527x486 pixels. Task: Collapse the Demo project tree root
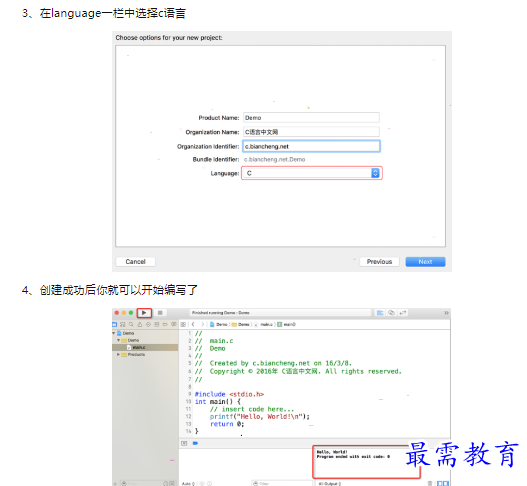click(114, 333)
